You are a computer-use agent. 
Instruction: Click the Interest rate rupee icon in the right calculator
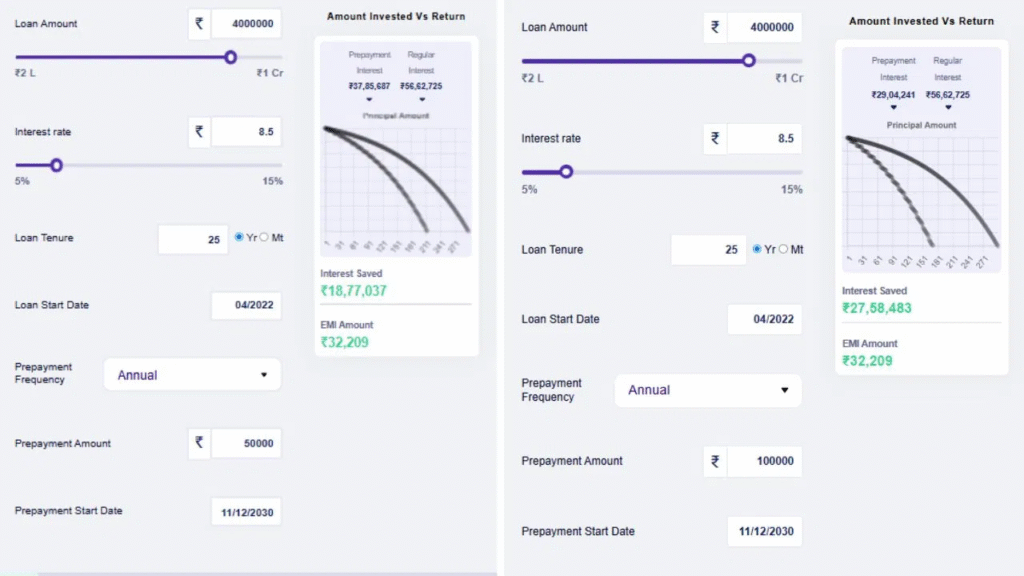coord(714,139)
